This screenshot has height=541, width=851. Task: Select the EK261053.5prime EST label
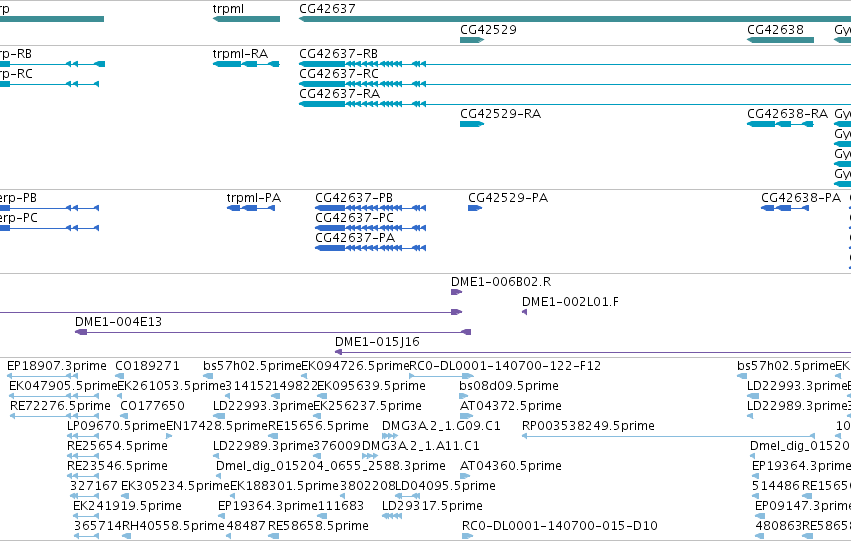171,386
